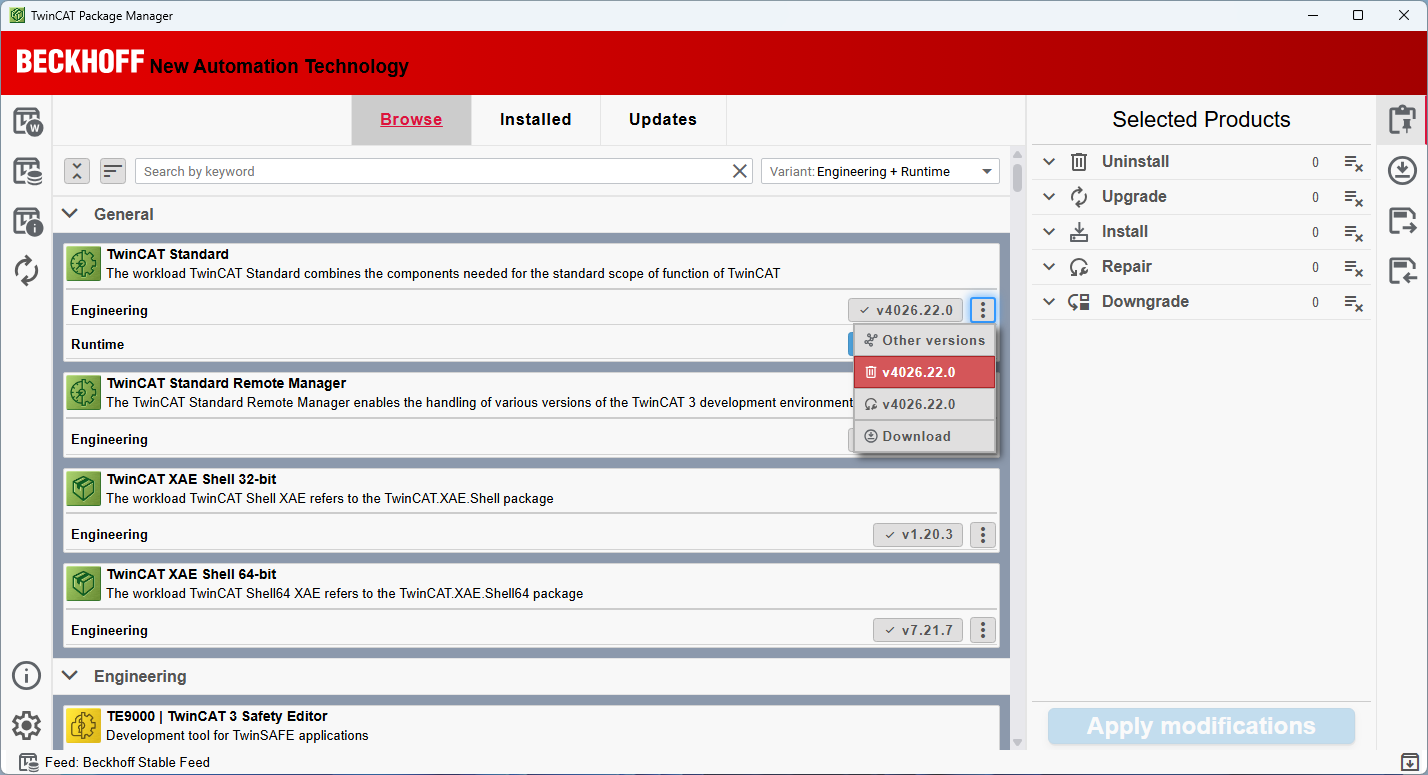
Task: Expand the Repair section chevron
Action: point(1049,267)
